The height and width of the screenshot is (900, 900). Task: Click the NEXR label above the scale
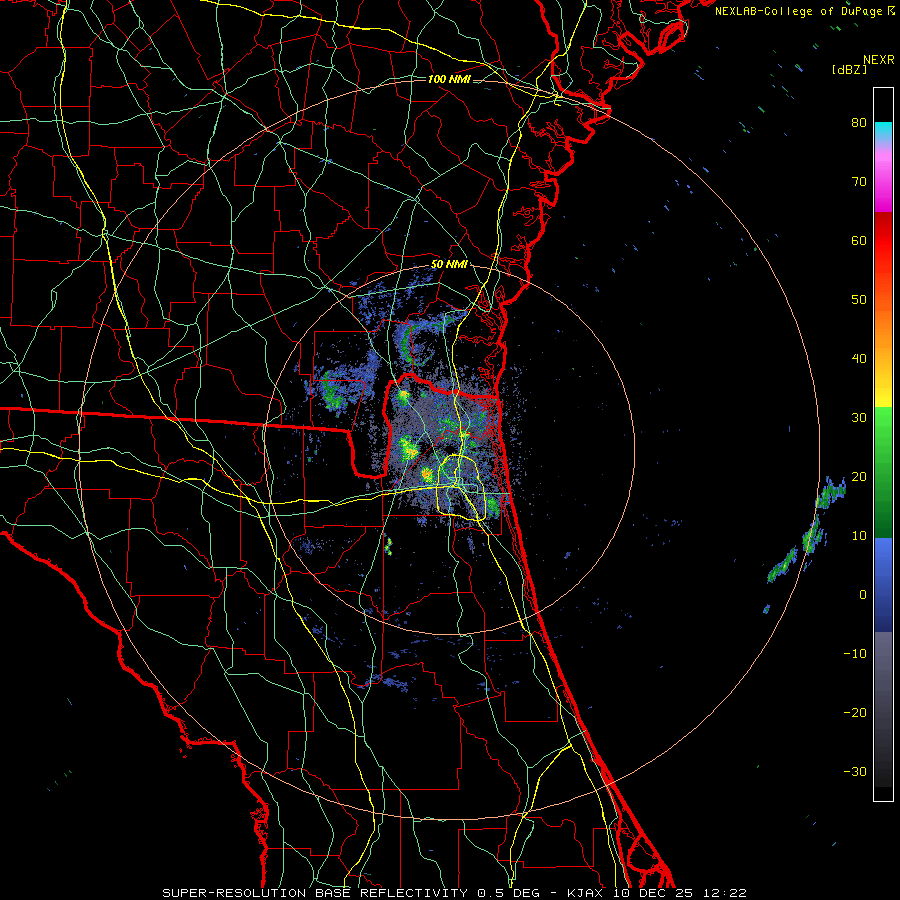point(878,60)
